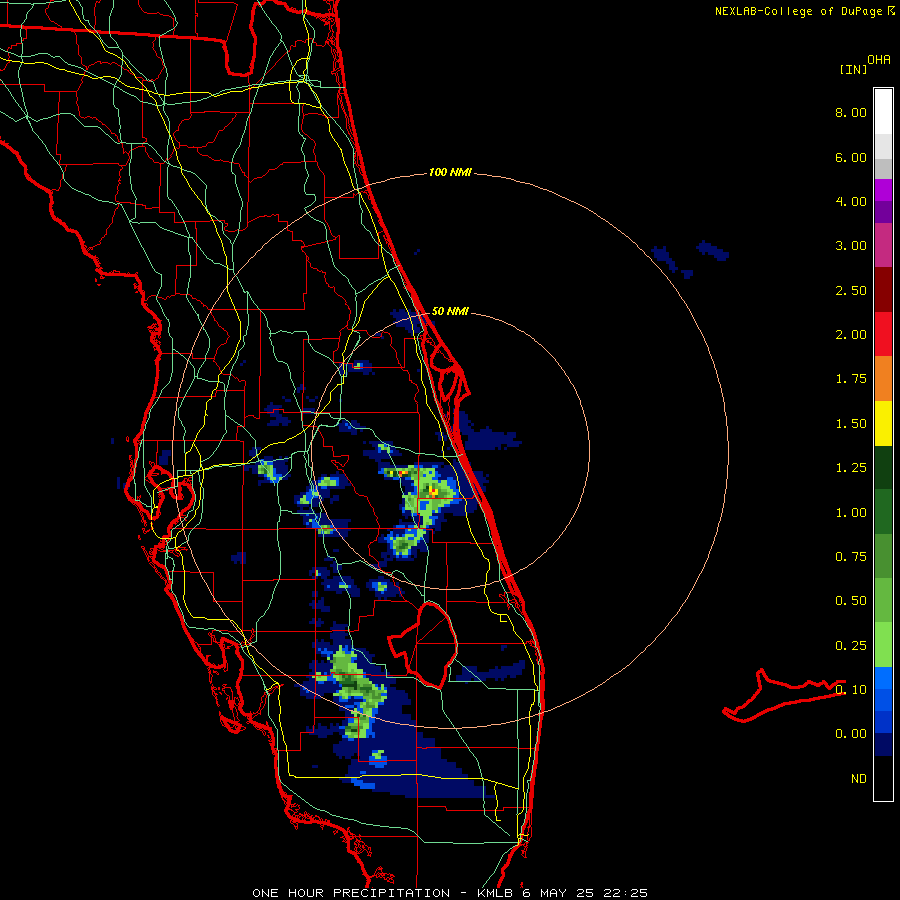
Task: Click the 0.10 legend value
Action: (x=851, y=690)
